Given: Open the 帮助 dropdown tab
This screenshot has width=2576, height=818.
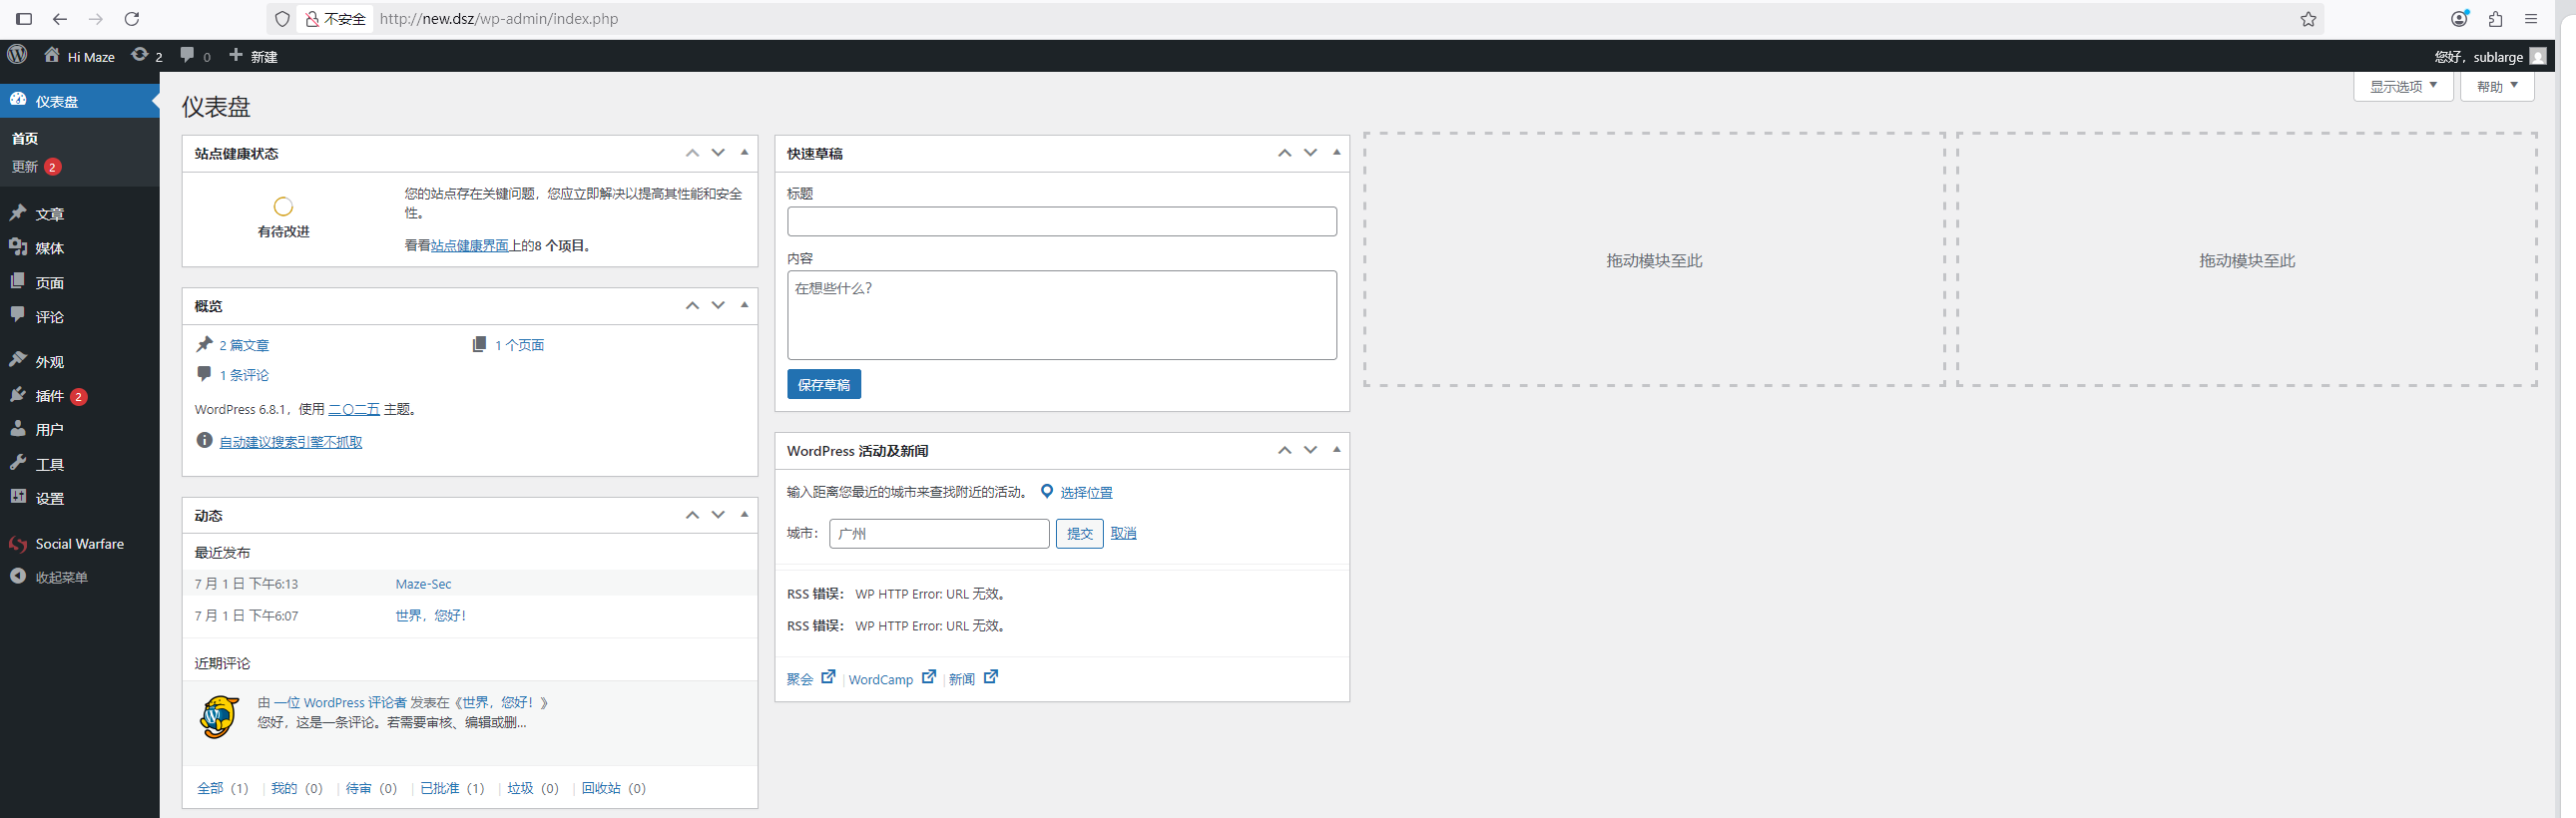Looking at the screenshot, I should [x=2496, y=87].
